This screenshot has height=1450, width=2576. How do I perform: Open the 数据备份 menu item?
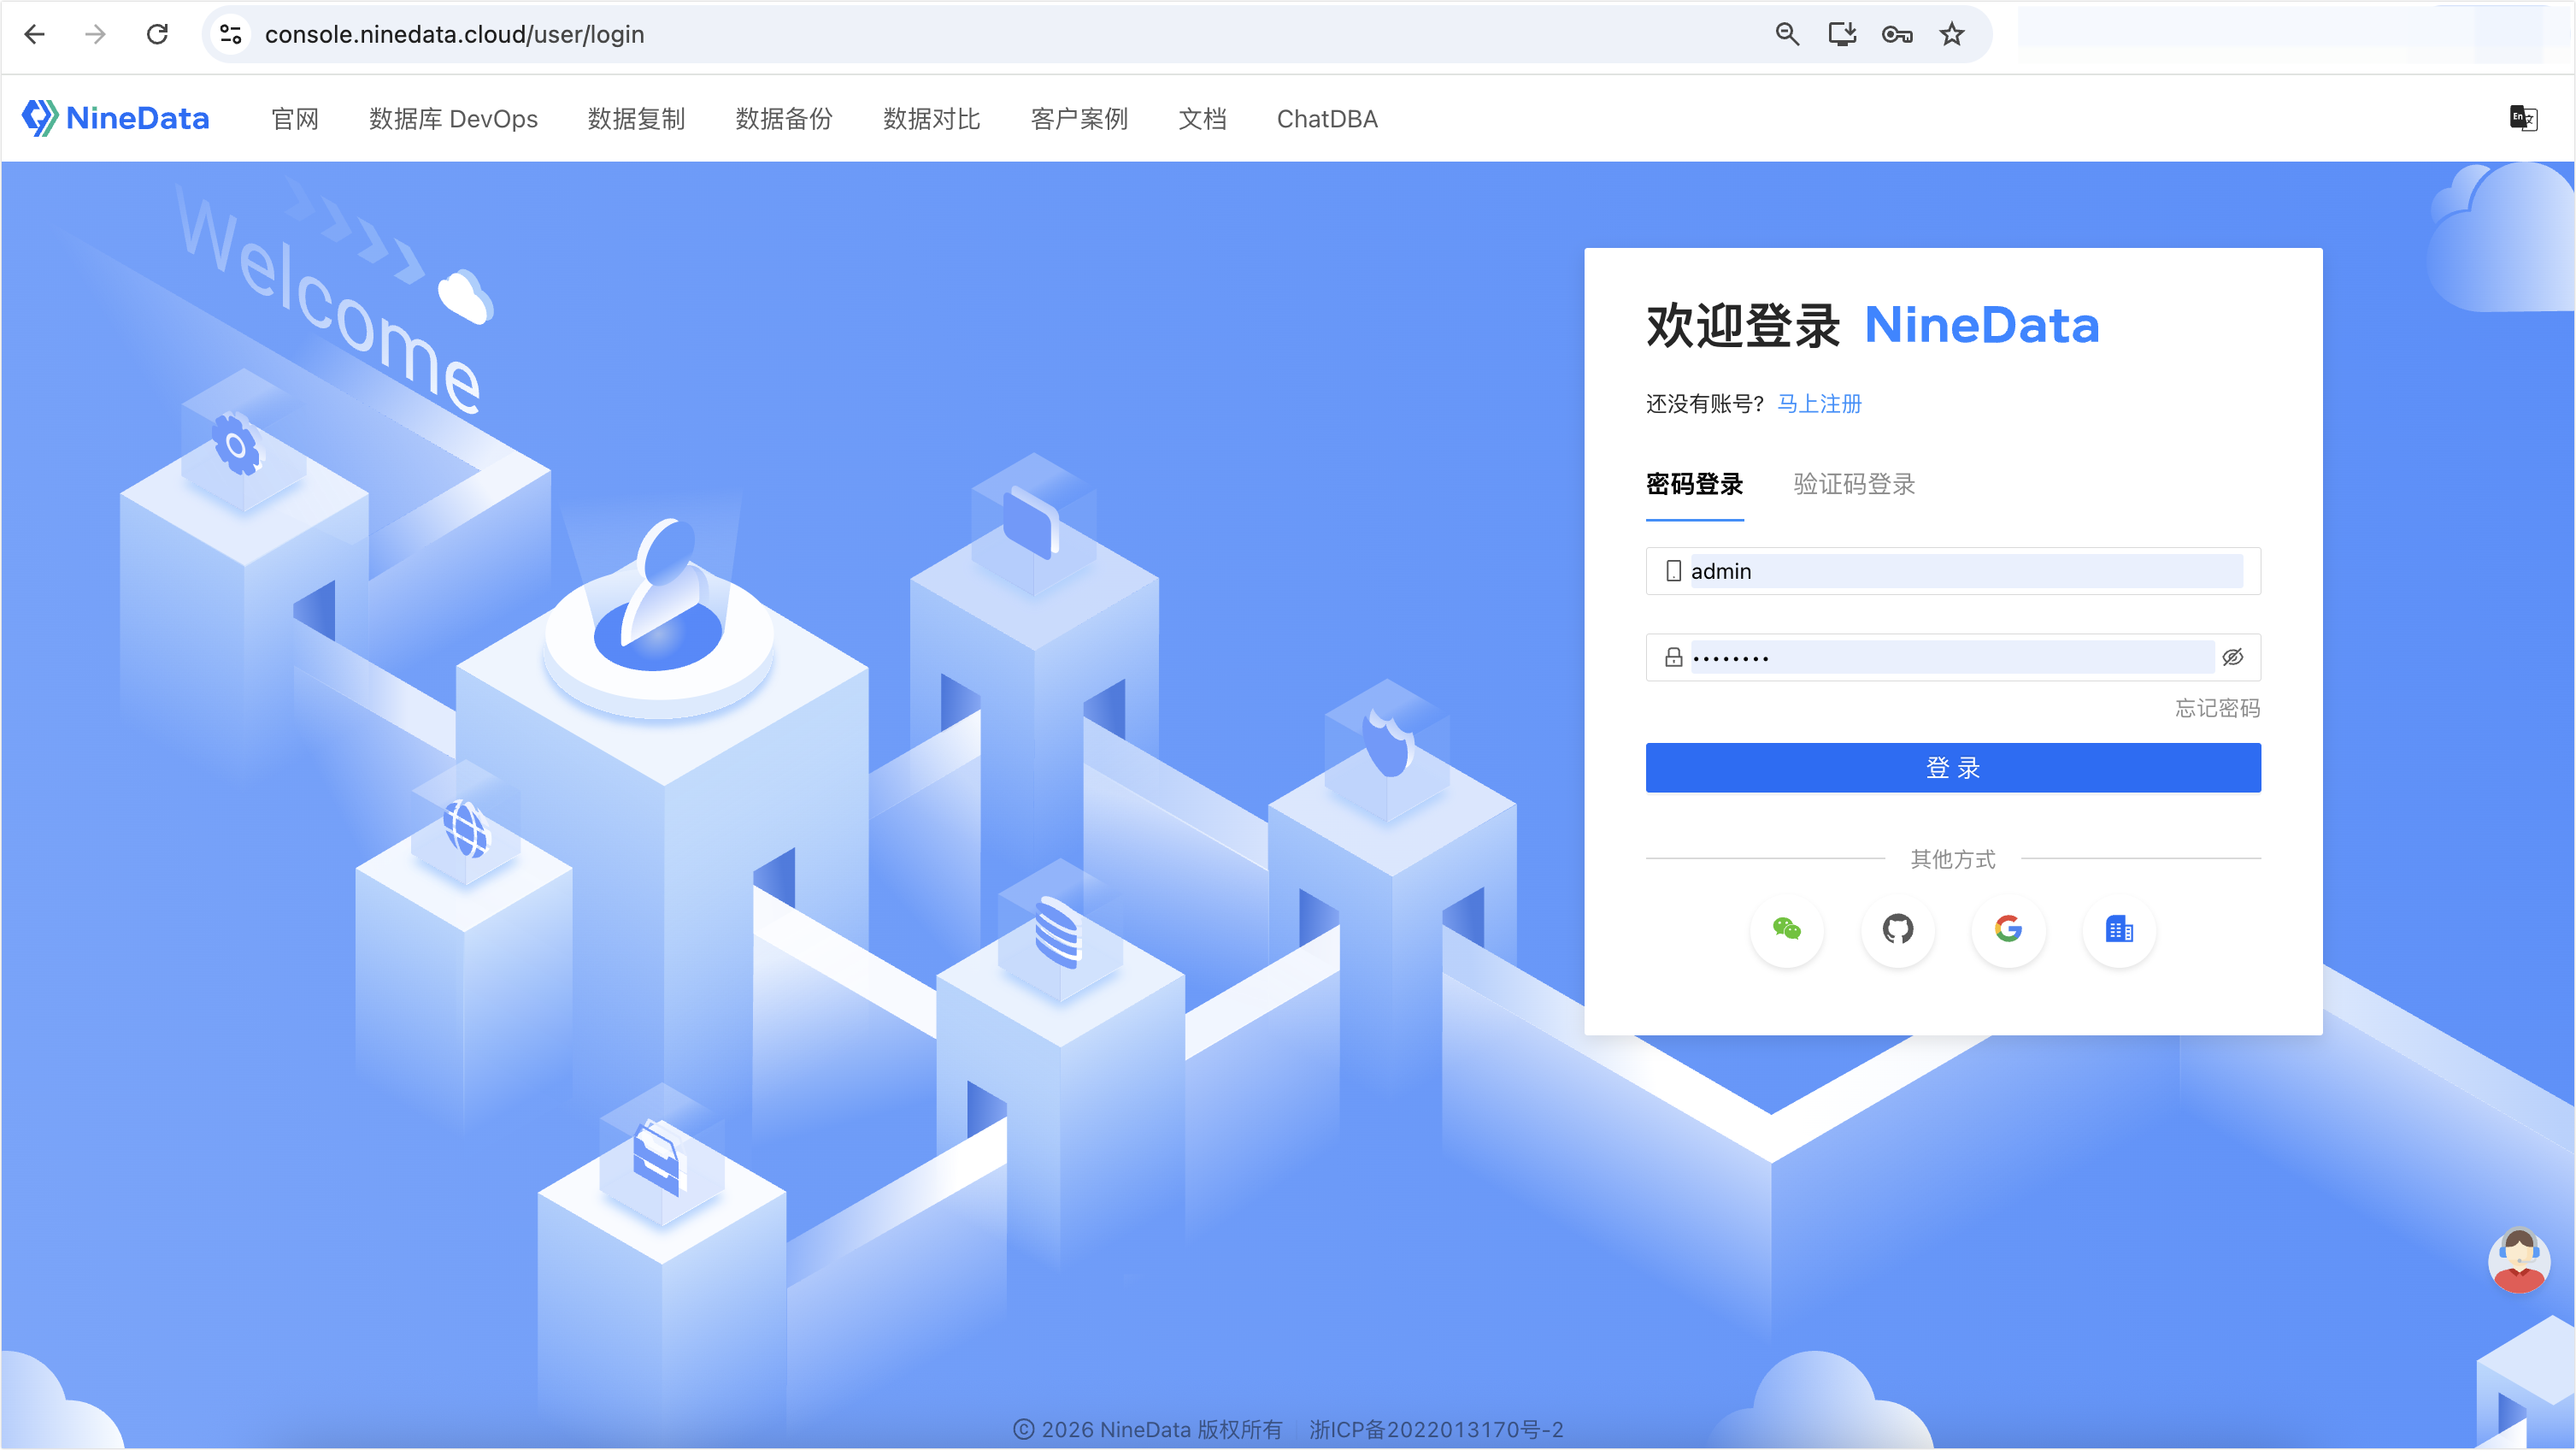784,119
